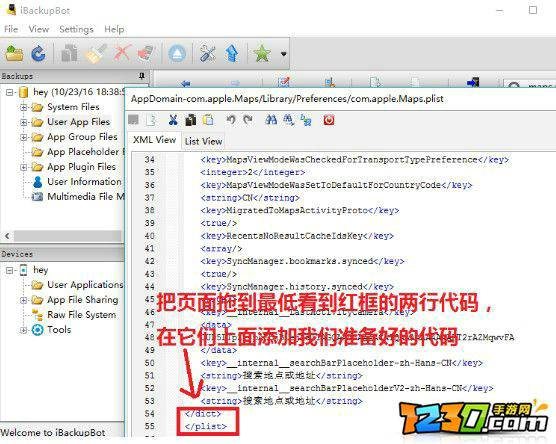Click line 34 MapsViewModeWasCheckedForTransportTypePreference key
The height and width of the screenshot is (444, 556).
355,160
